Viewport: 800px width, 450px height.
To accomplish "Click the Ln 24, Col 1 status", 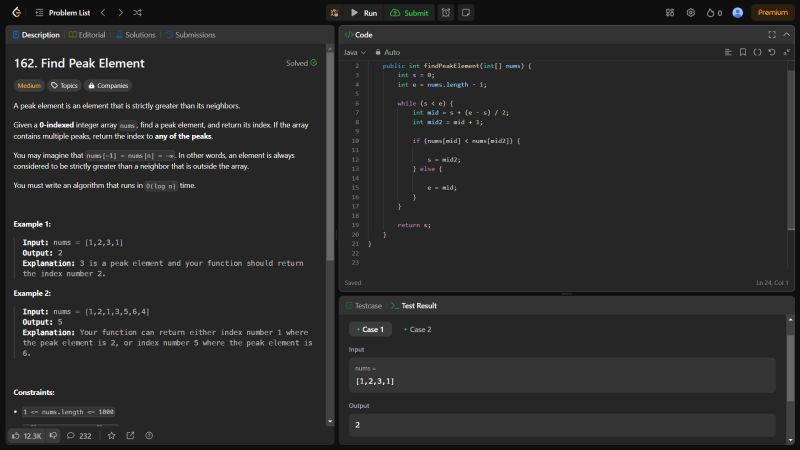I will 772,283.
